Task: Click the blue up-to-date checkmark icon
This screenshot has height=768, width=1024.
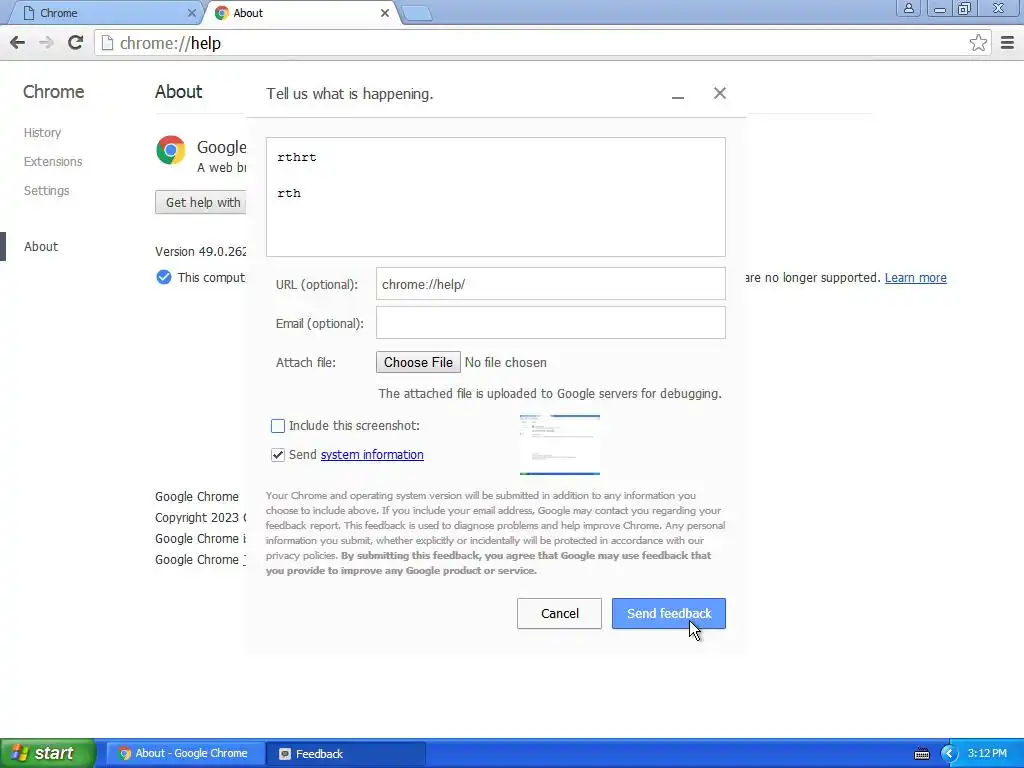Action: (164, 278)
